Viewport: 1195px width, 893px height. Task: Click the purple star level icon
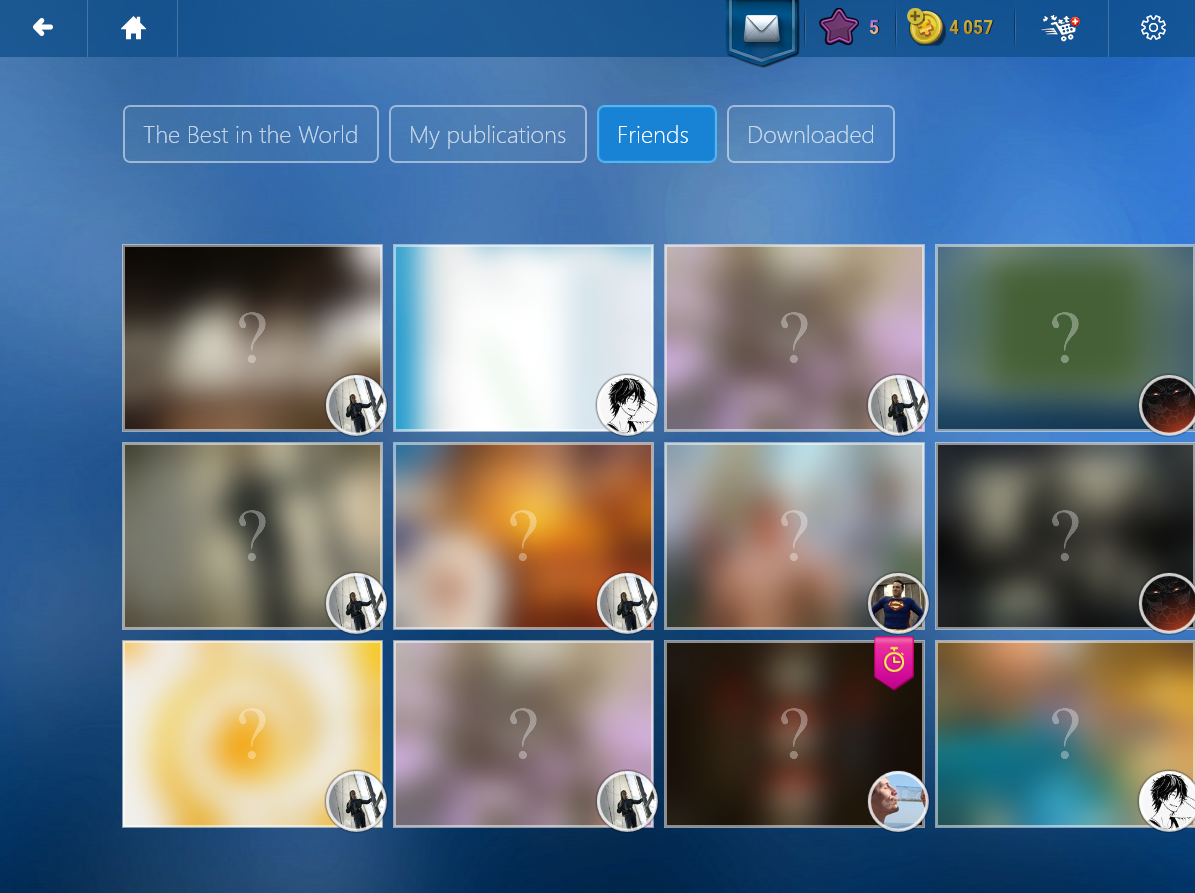pyautogui.click(x=838, y=28)
